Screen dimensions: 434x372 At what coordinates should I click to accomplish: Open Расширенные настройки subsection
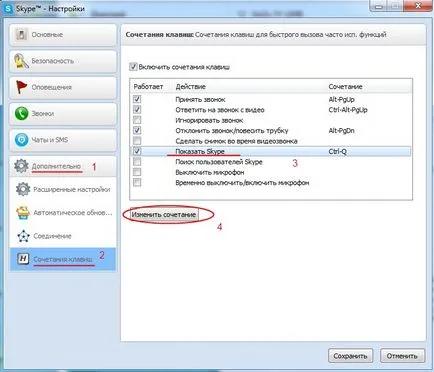(63, 189)
